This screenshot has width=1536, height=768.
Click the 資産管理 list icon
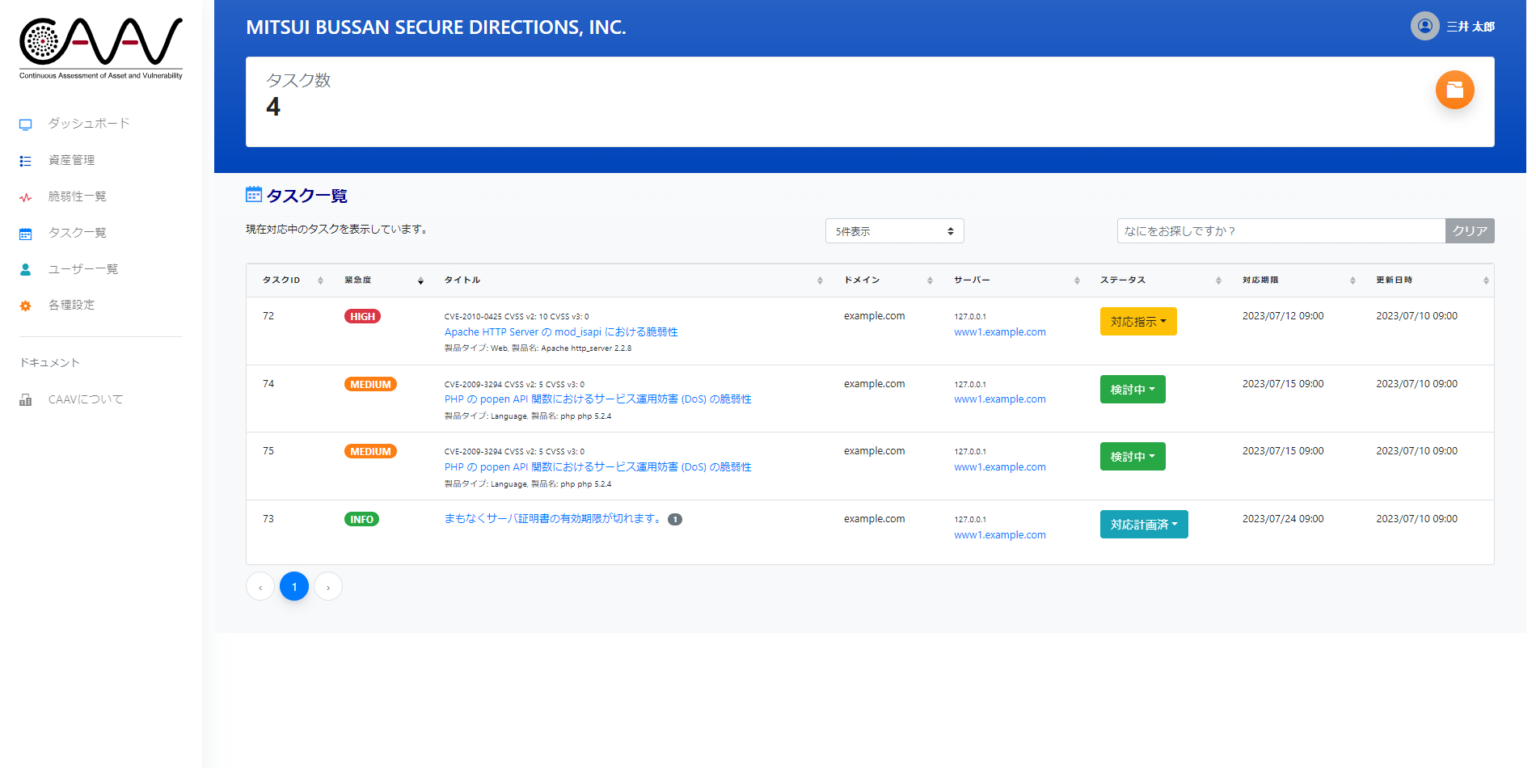26,160
